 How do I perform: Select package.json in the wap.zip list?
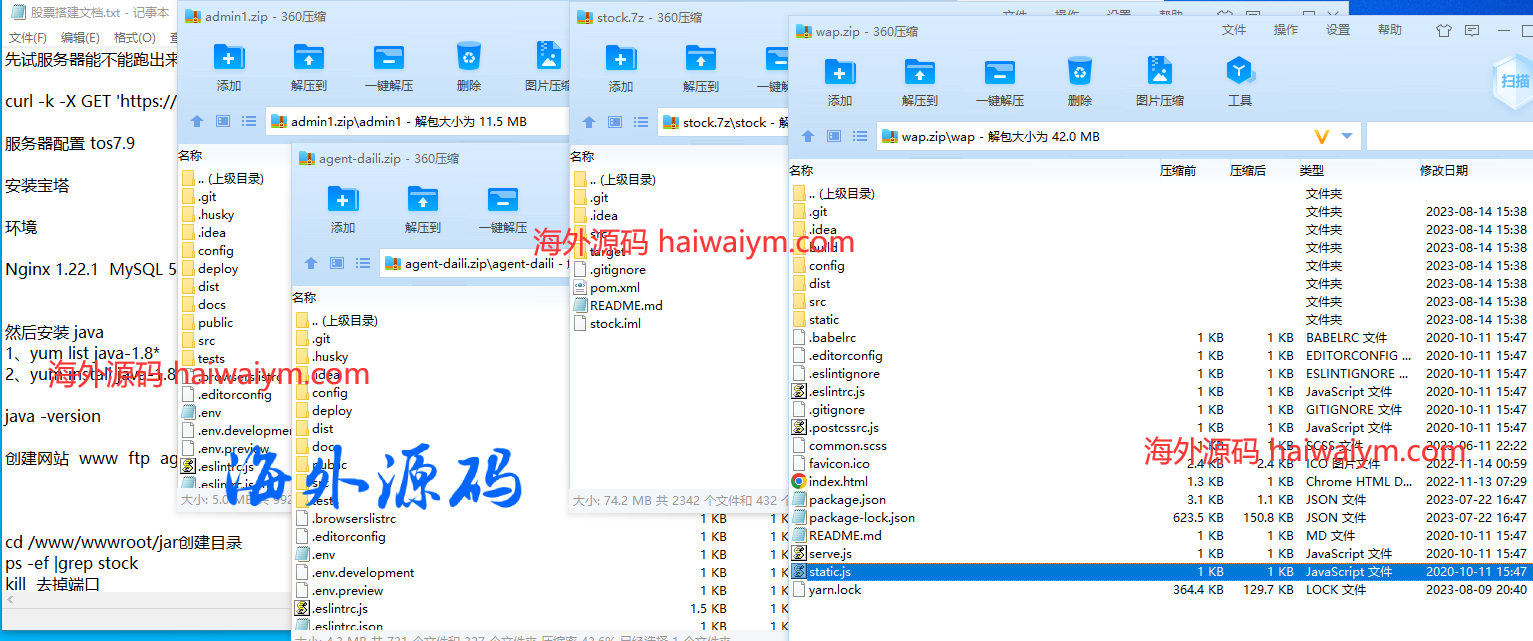click(847, 499)
